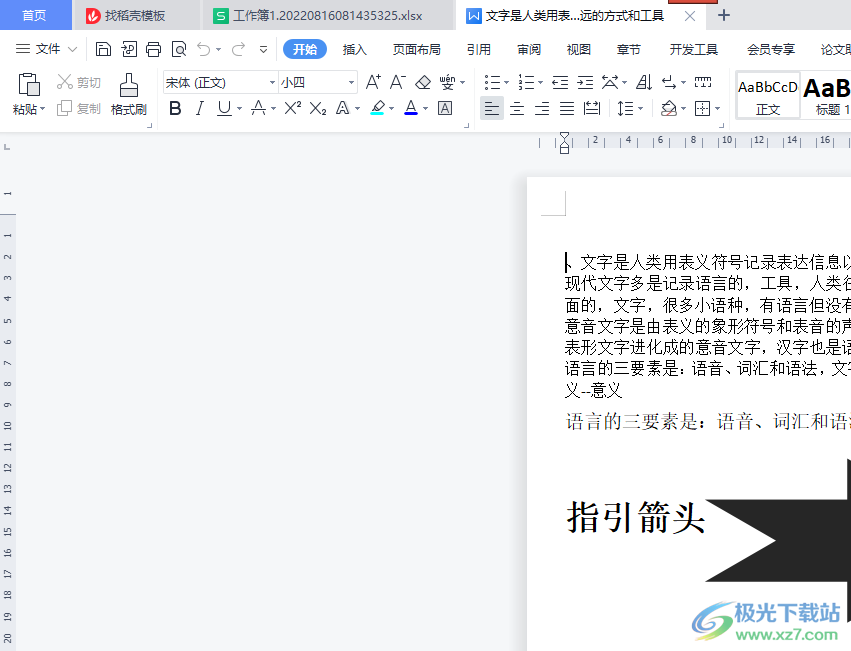Go to the 首页 home tab
The image size is (851, 651).
pyautogui.click(x=34, y=15)
